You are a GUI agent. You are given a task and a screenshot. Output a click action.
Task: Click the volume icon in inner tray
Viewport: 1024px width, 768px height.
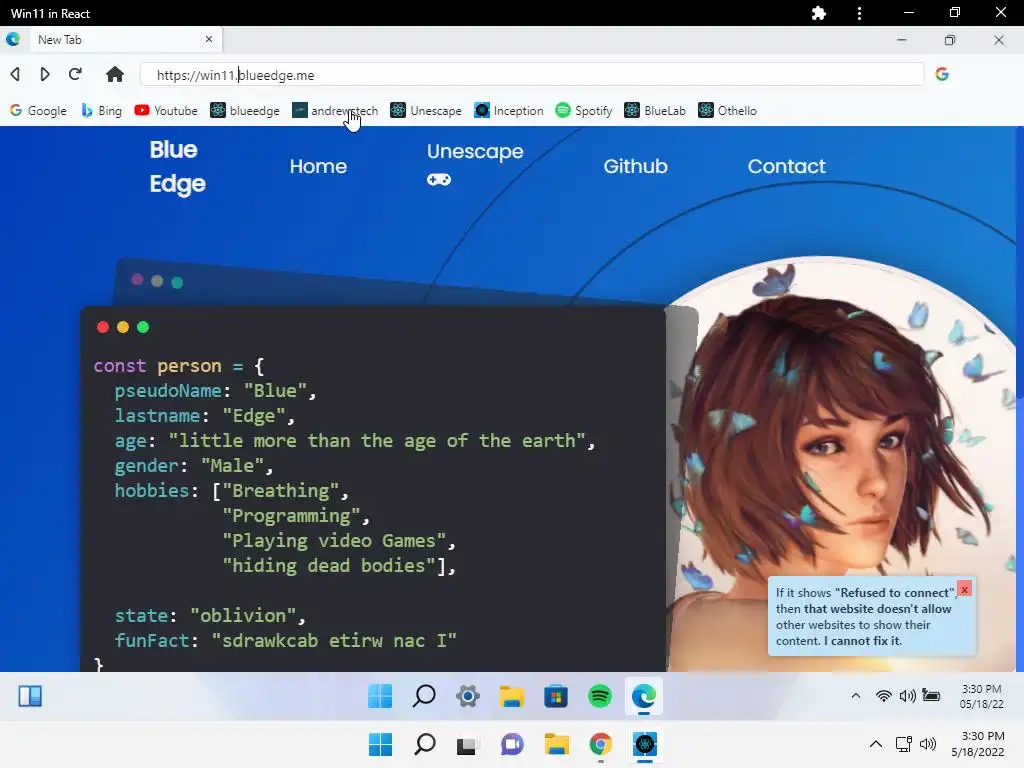coord(907,696)
